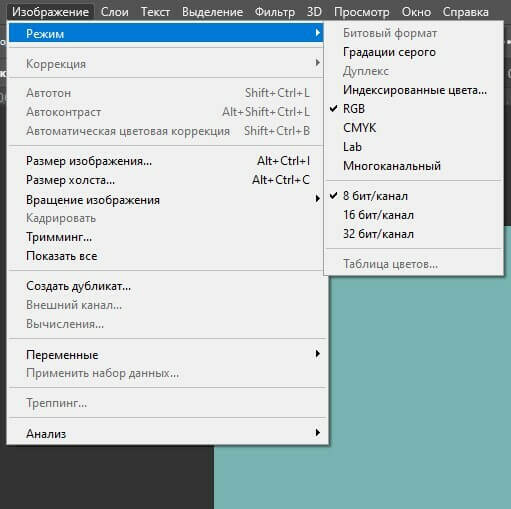Screen dimensions: 511x509
Task: Open the 3D menu
Action: click(x=314, y=12)
